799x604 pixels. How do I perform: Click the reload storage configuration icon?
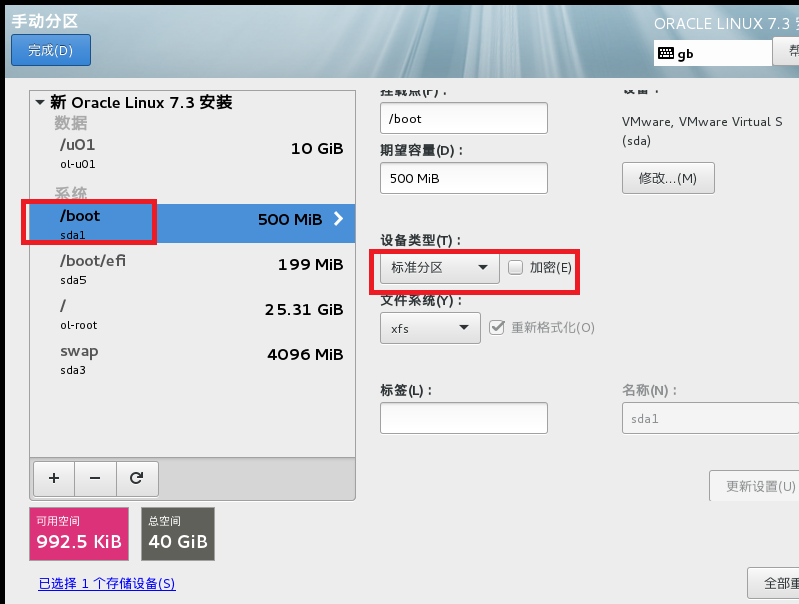(137, 479)
